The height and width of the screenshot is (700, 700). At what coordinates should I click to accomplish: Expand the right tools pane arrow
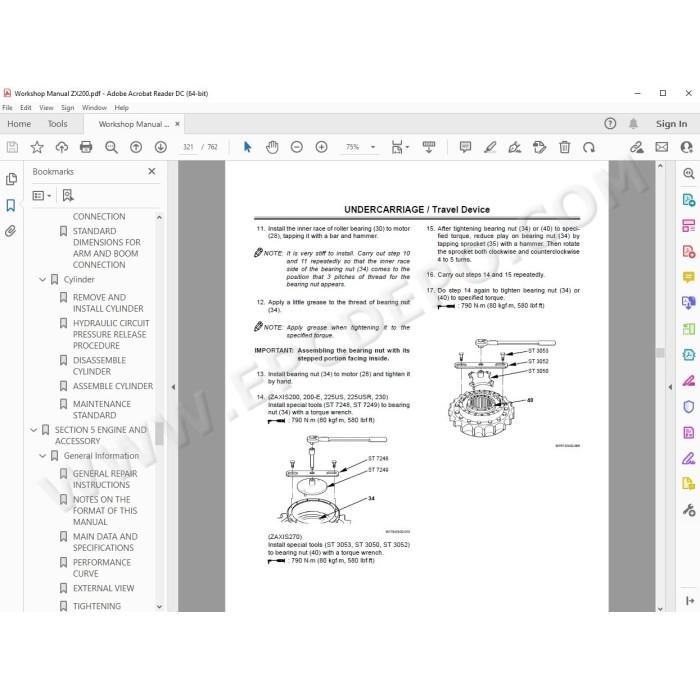click(670, 387)
